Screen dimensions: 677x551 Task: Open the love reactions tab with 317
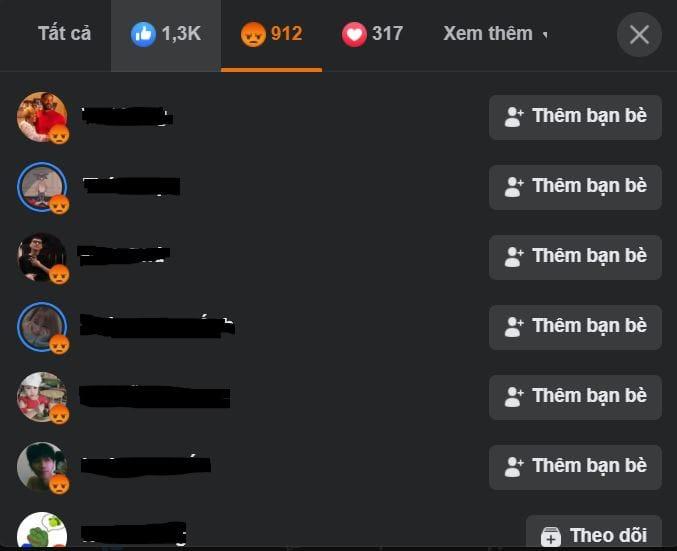click(x=372, y=35)
